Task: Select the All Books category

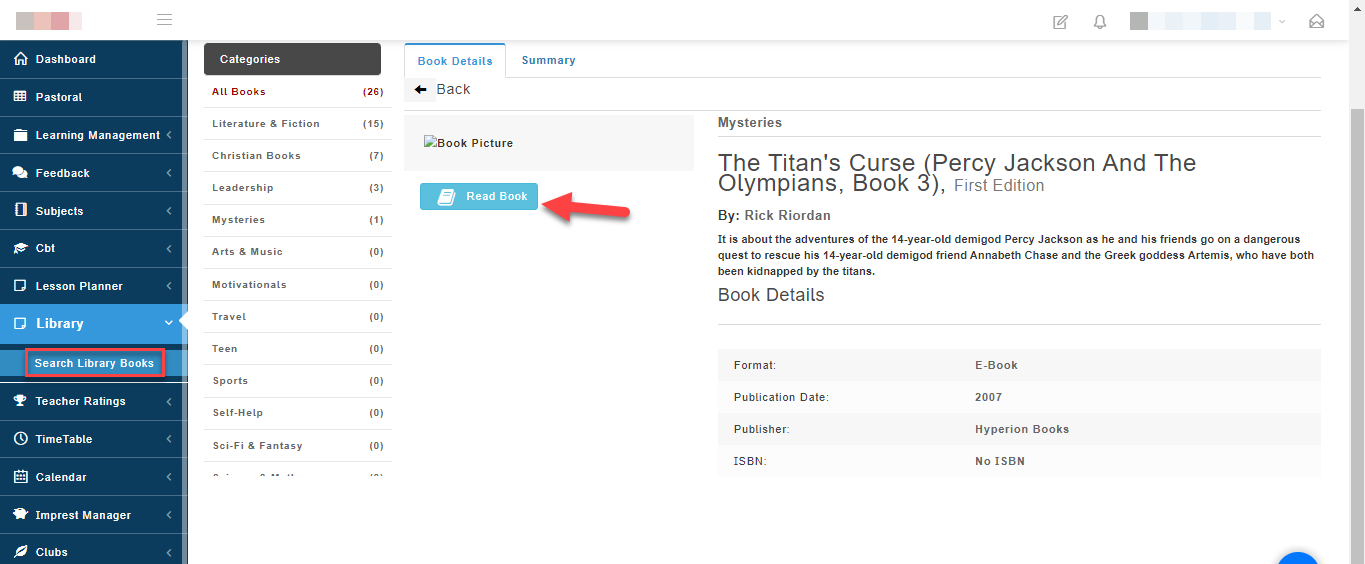Action: pyautogui.click(x=298, y=92)
